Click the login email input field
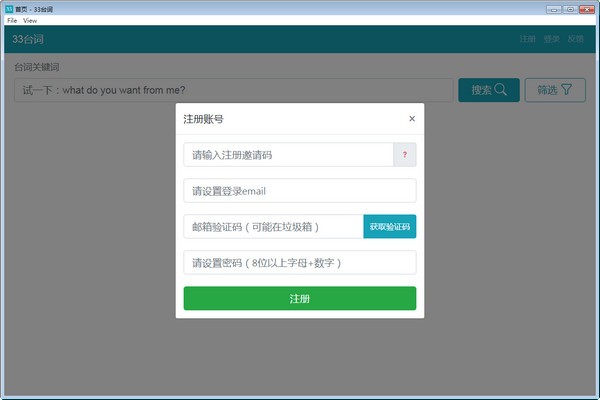Screen dimensions: 600x400 (x=299, y=191)
